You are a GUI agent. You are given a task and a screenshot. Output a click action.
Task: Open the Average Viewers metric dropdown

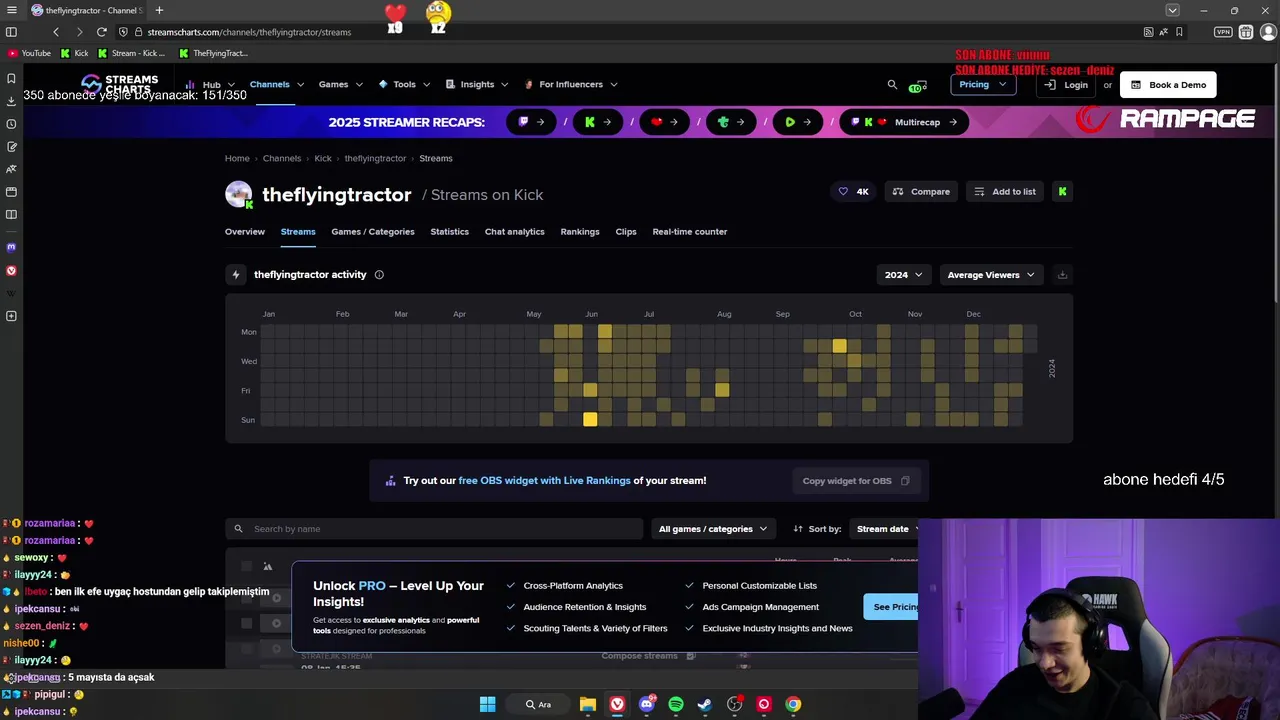pos(991,274)
